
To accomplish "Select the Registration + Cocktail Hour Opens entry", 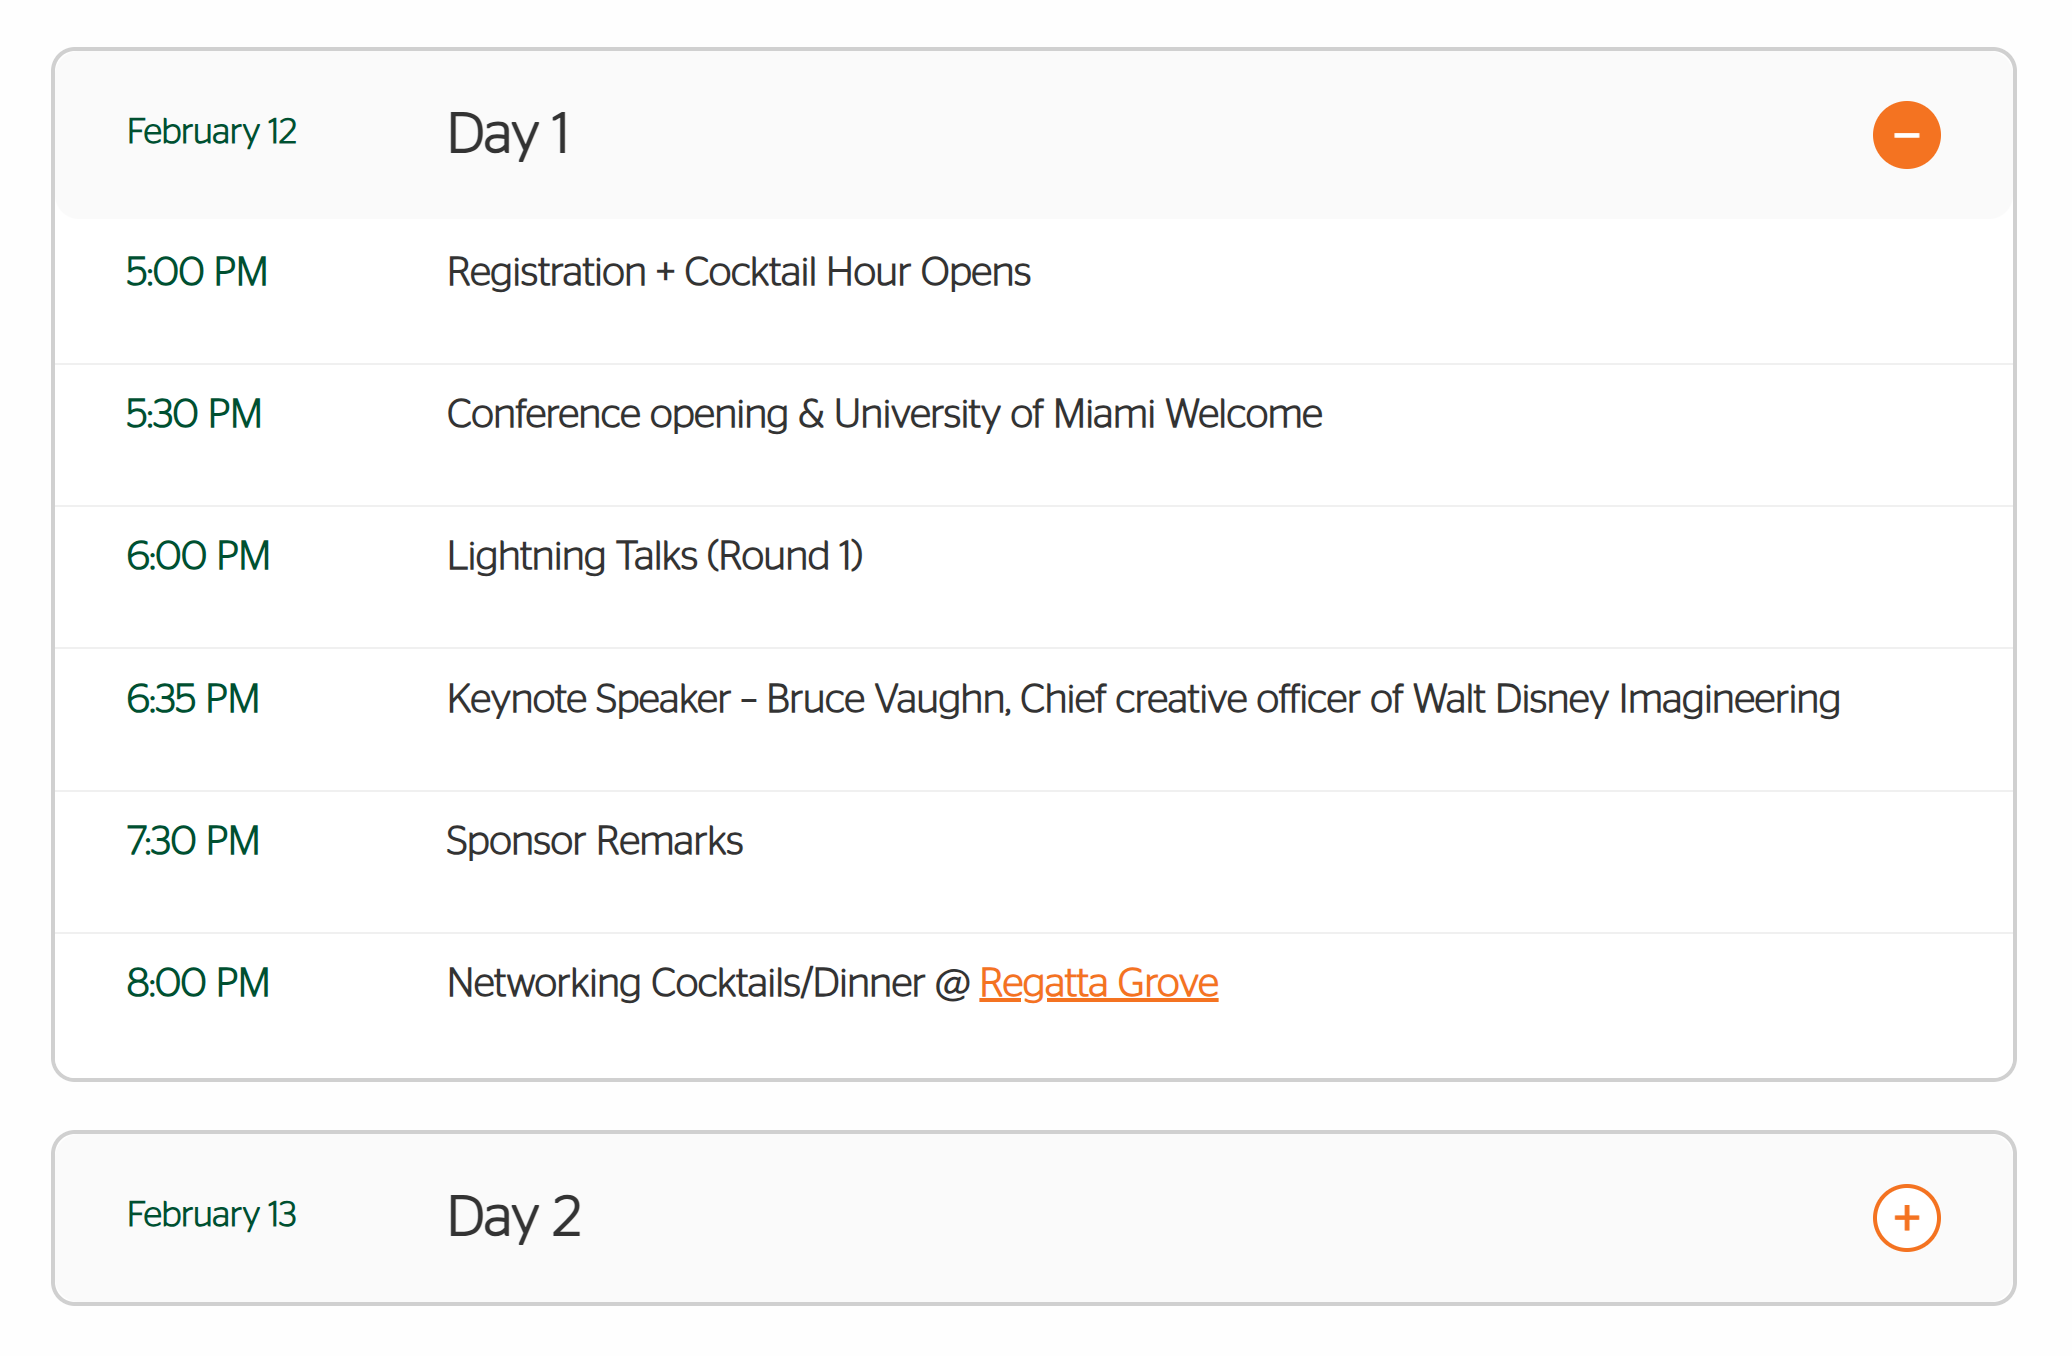I will [738, 272].
